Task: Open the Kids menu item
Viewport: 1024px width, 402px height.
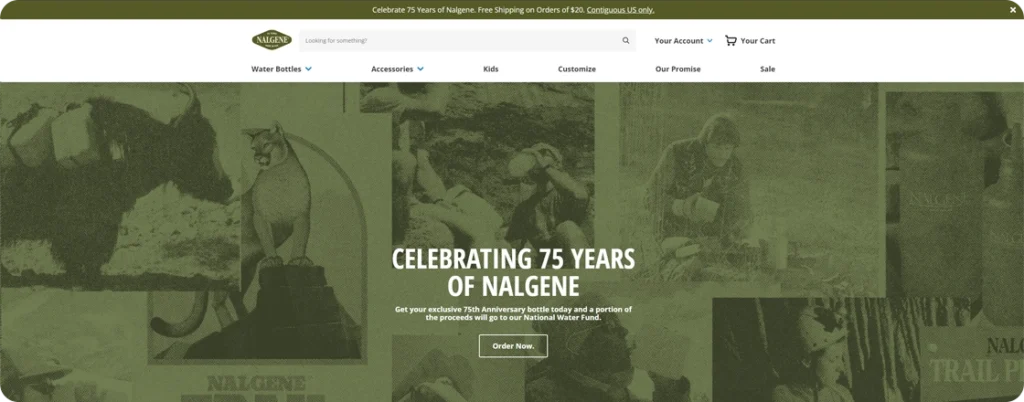Action: point(490,69)
